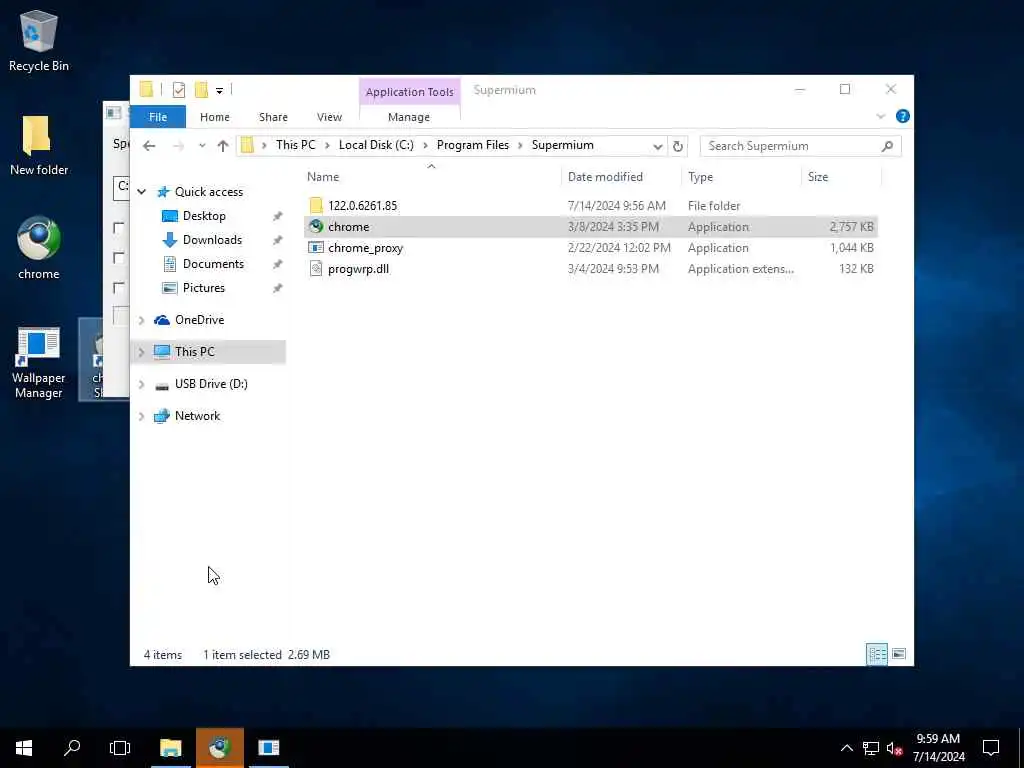Open the blue Help question mark icon
This screenshot has width=1024, height=768.
tap(903, 116)
